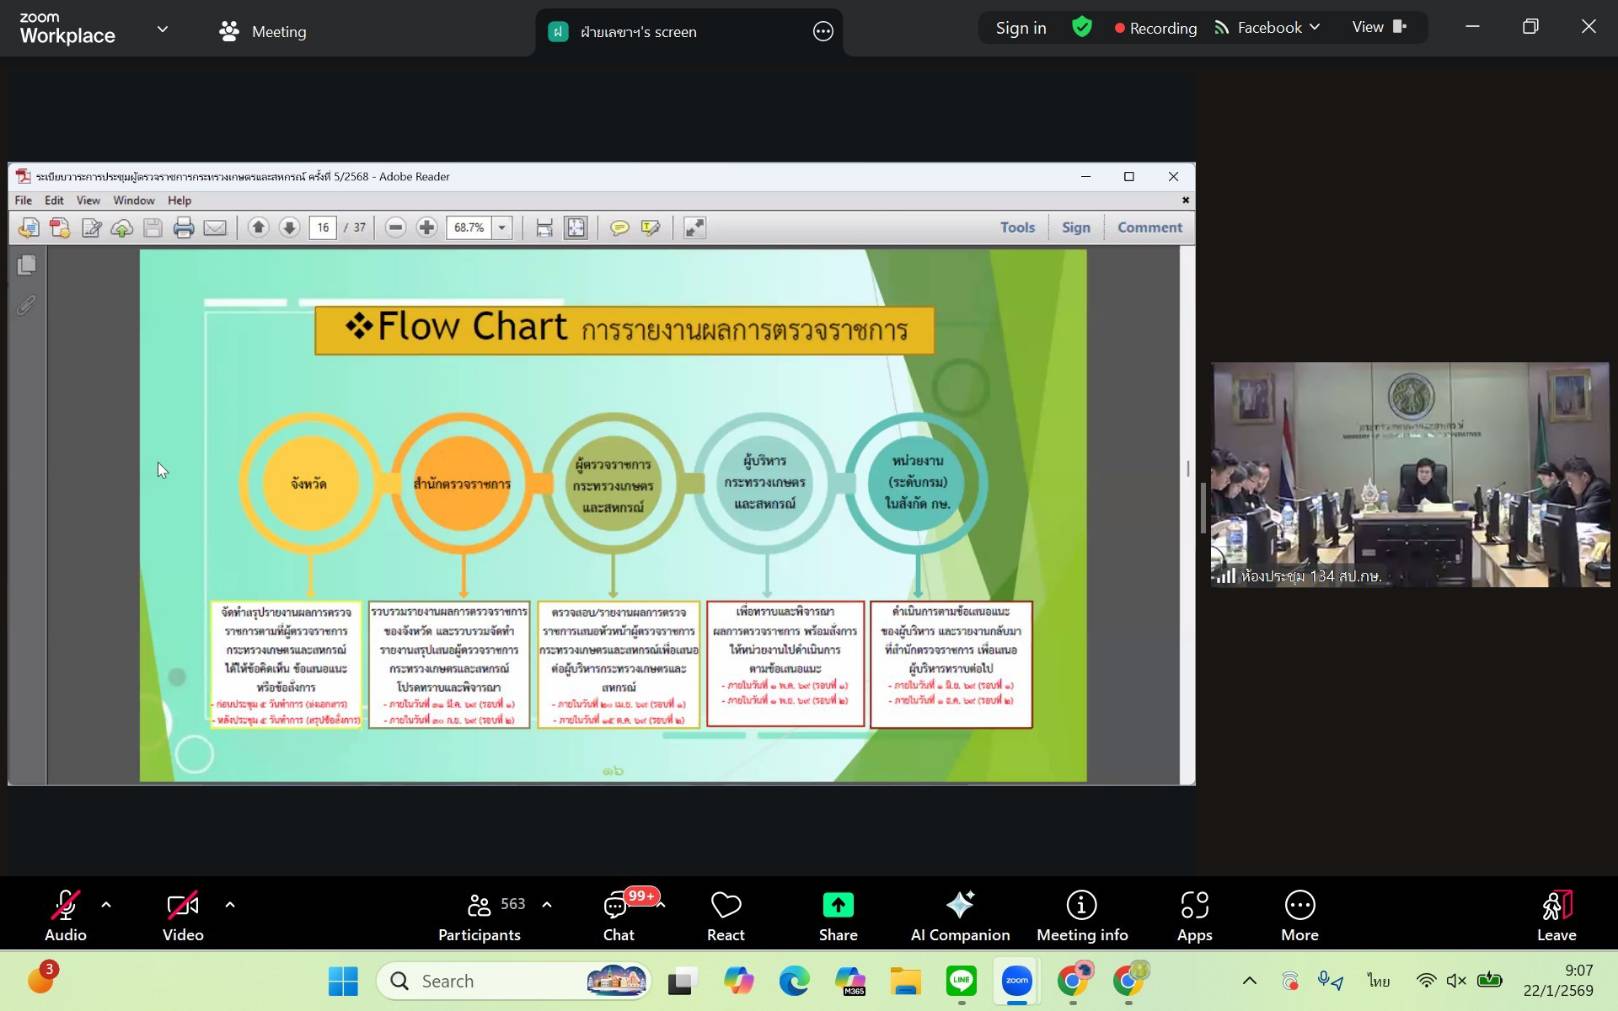Leave the meeting
This screenshot has width=1618, height=1011.
click(1556, 916)
